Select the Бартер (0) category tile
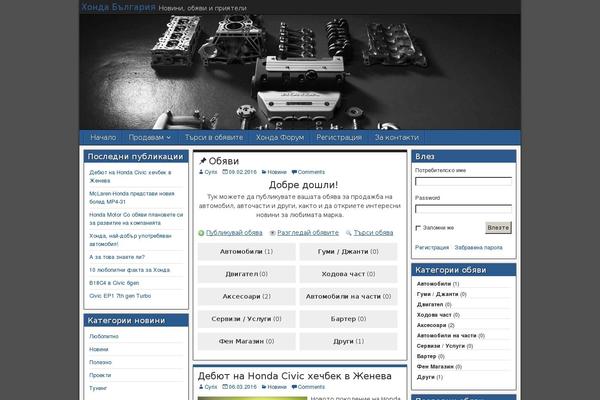 click(348, 319)
